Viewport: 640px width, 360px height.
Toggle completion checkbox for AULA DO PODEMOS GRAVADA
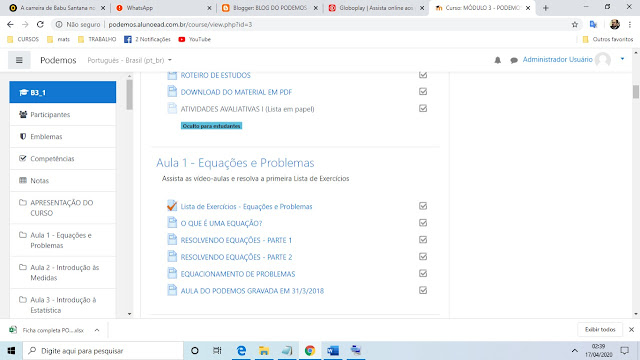coord(423,290)
